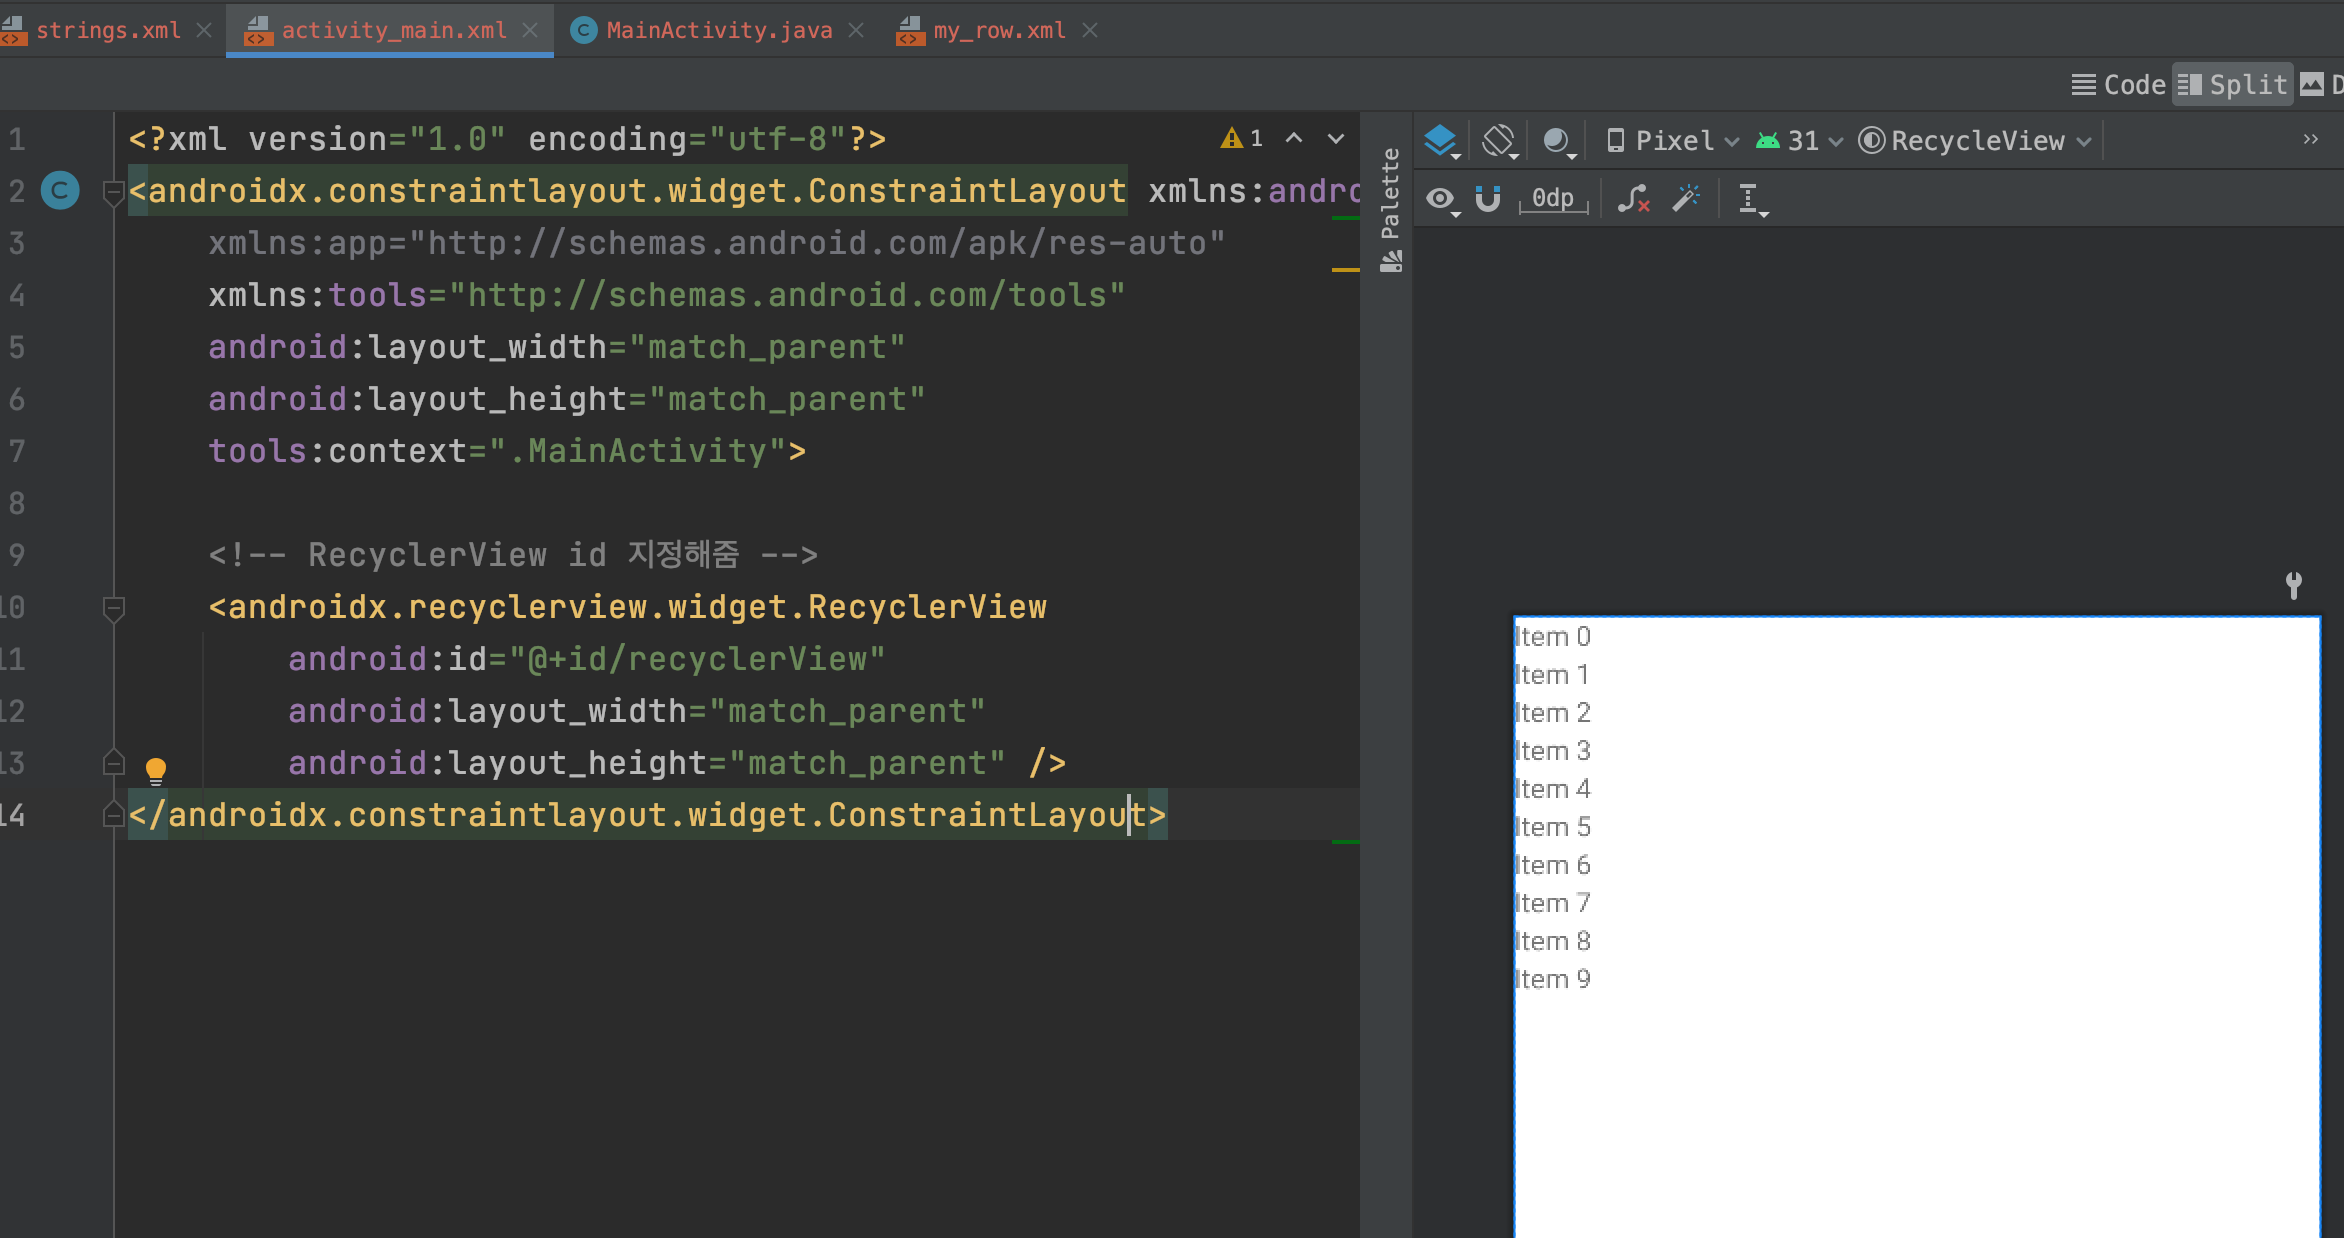
Task: Click the 0dp default margins button
Action: click(x=1553, y=198)
